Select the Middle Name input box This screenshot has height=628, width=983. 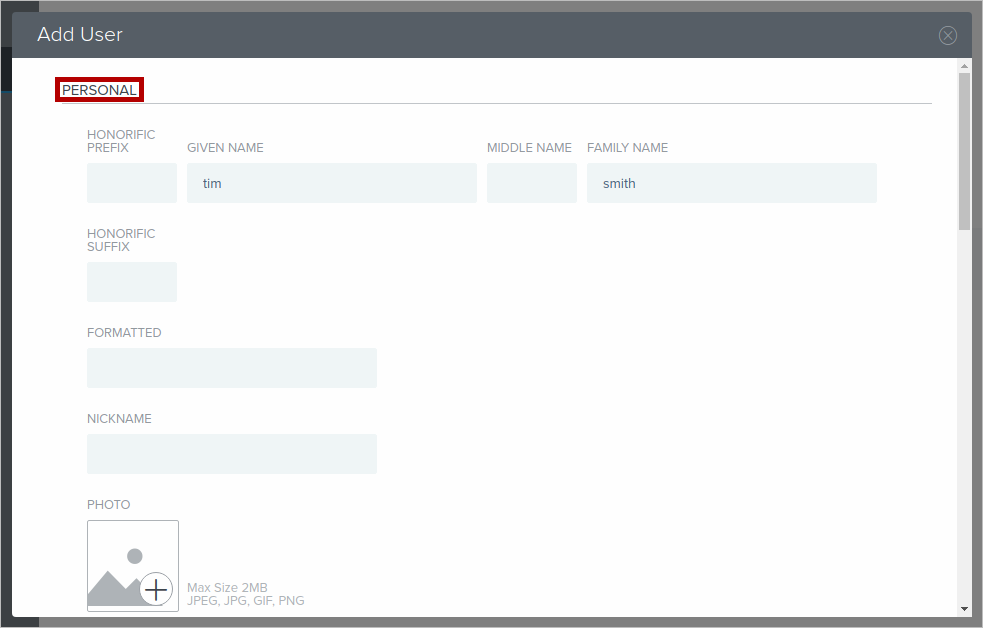click(531, 183)
